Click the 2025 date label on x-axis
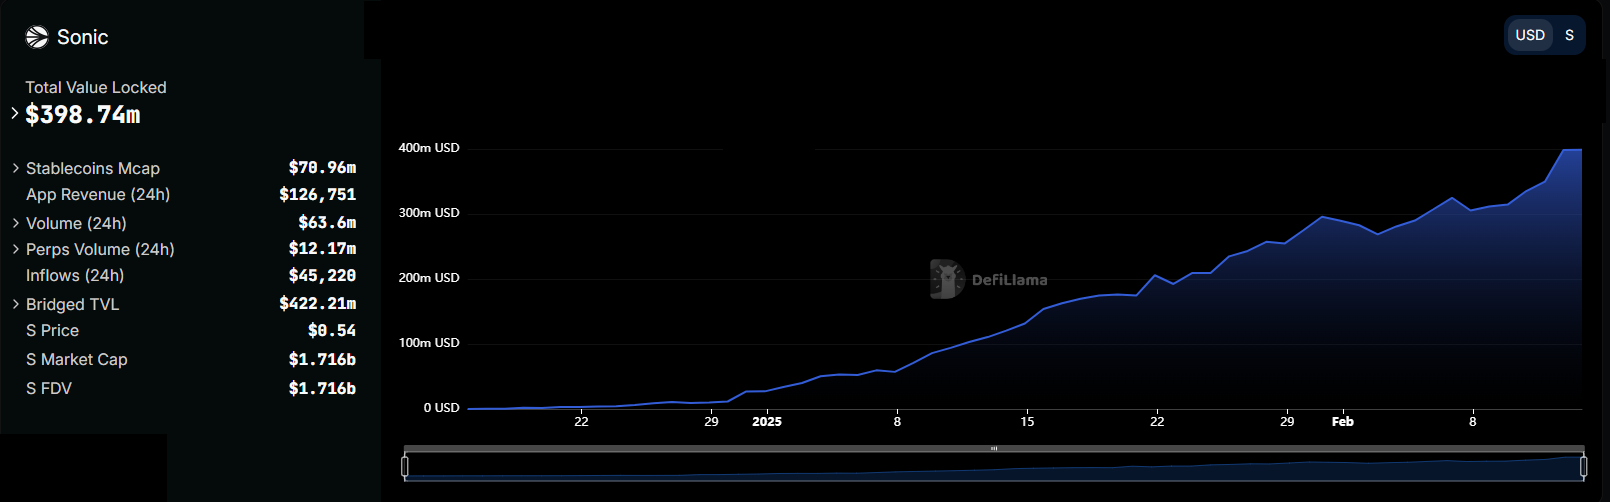 pos(767,422)
